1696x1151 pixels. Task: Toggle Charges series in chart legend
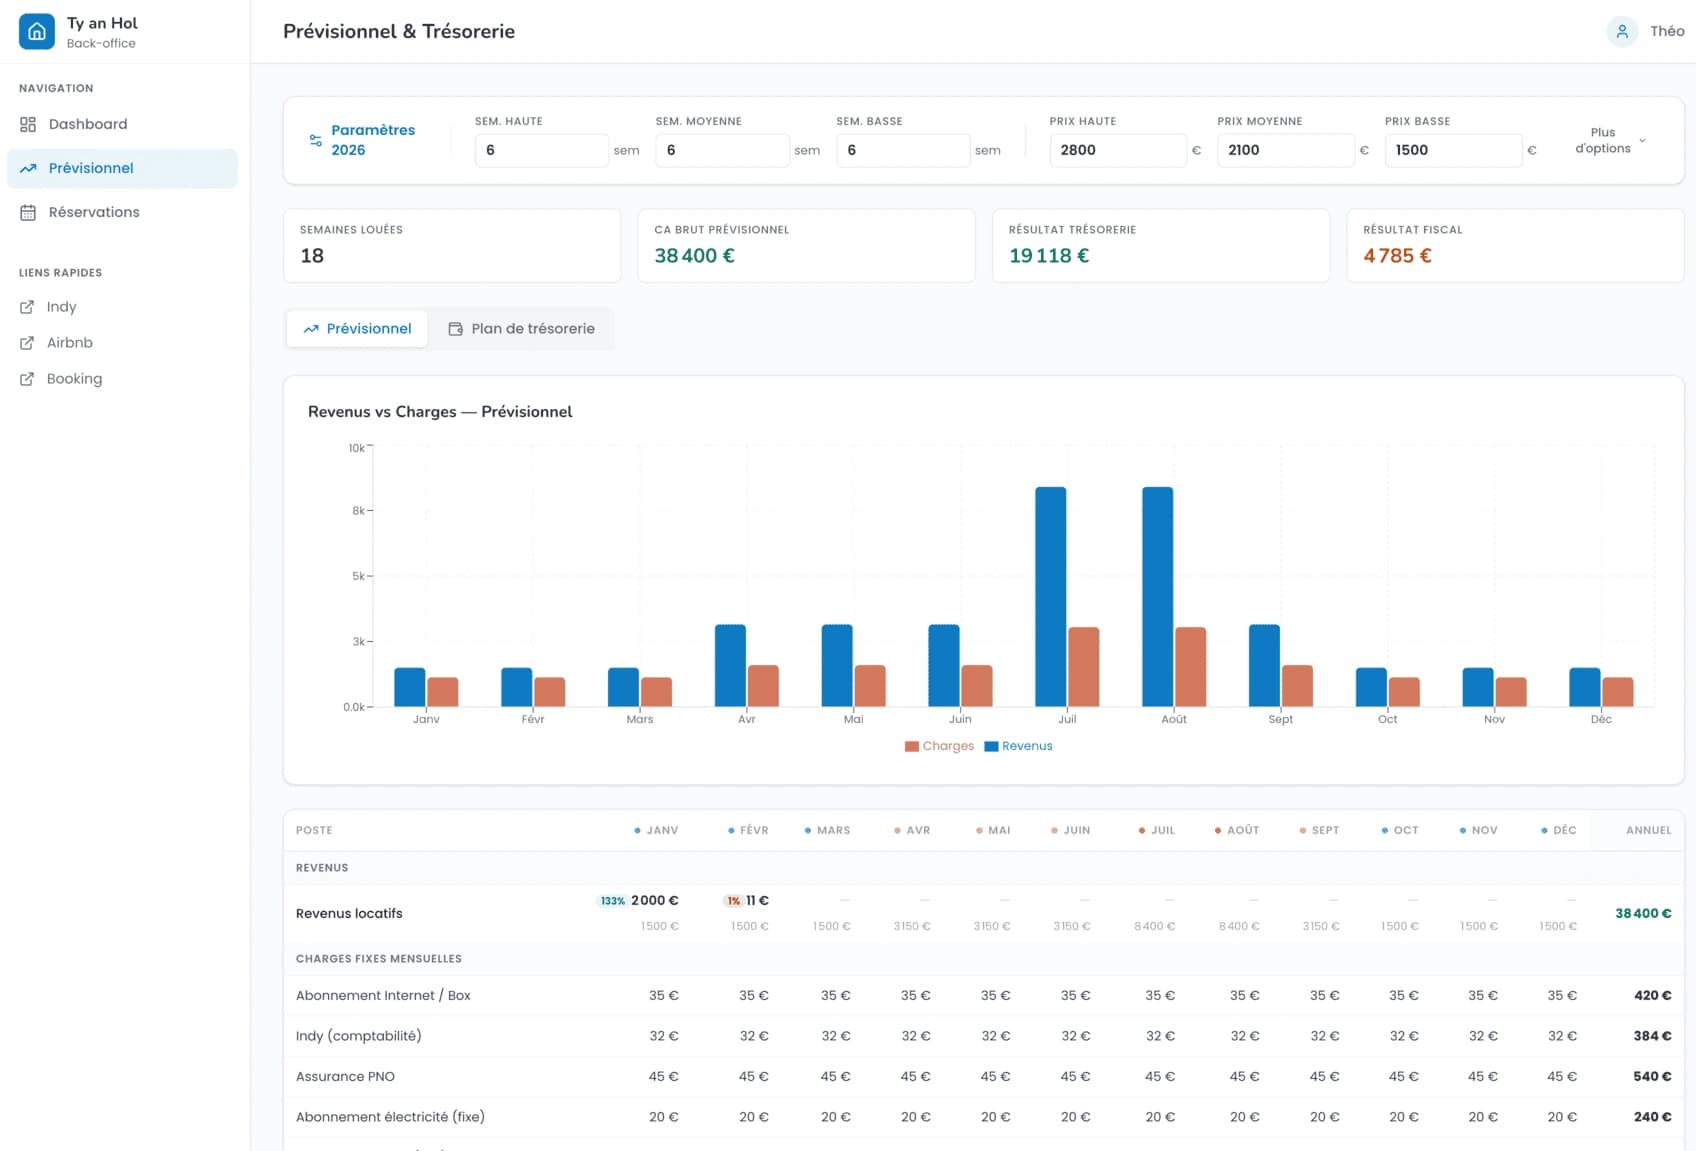939,746
